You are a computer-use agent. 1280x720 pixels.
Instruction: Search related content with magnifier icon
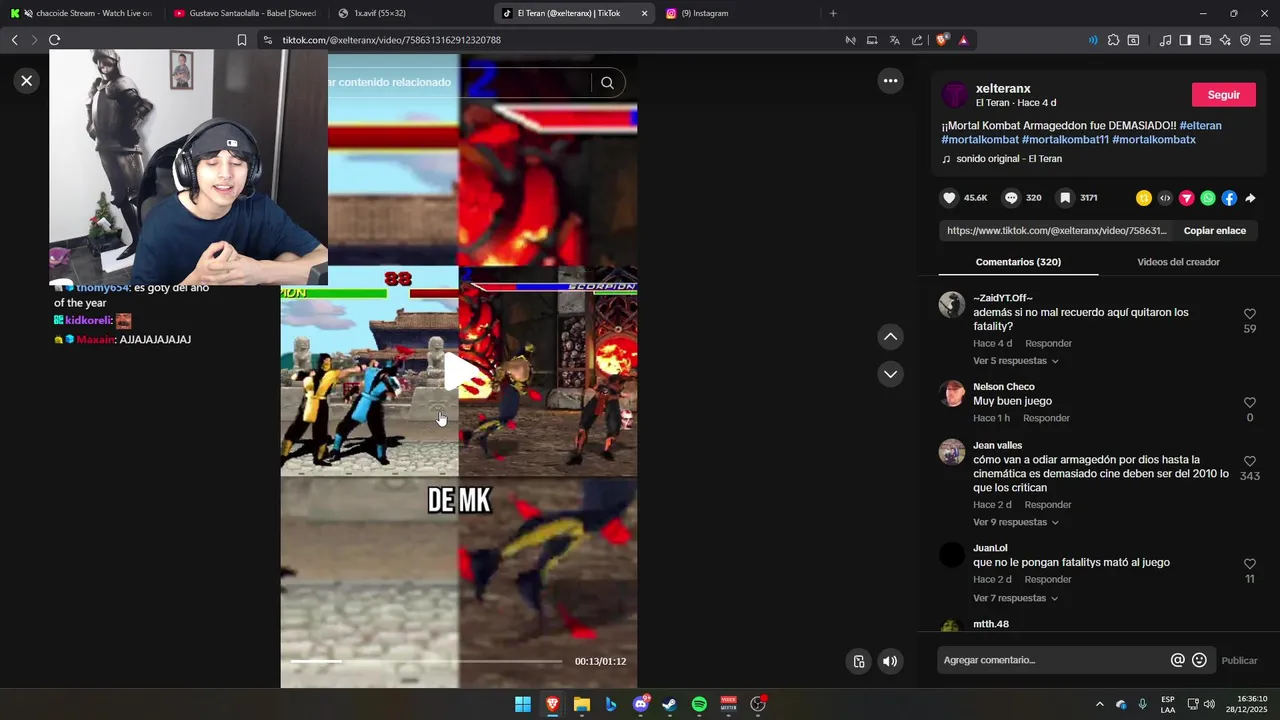point(607,82)
